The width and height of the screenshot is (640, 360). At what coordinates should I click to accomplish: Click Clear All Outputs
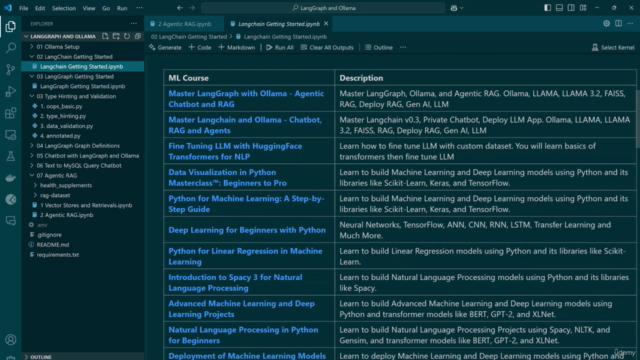coord(327,47)
